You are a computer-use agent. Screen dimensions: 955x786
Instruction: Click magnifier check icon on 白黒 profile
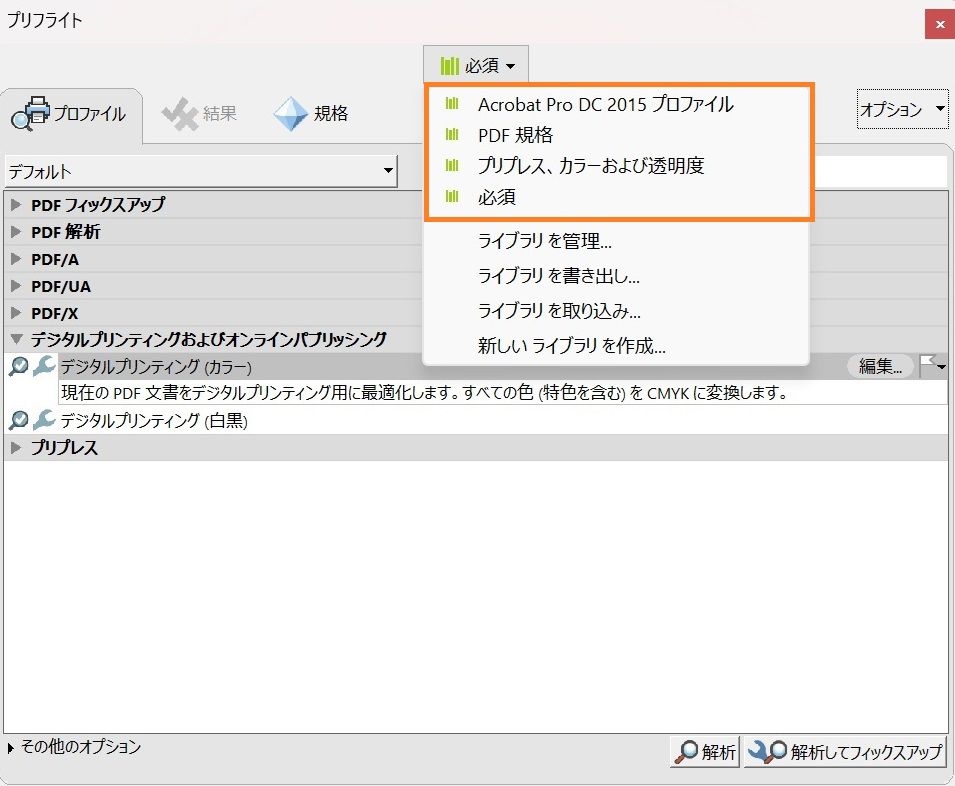click(x=19, y=420)
